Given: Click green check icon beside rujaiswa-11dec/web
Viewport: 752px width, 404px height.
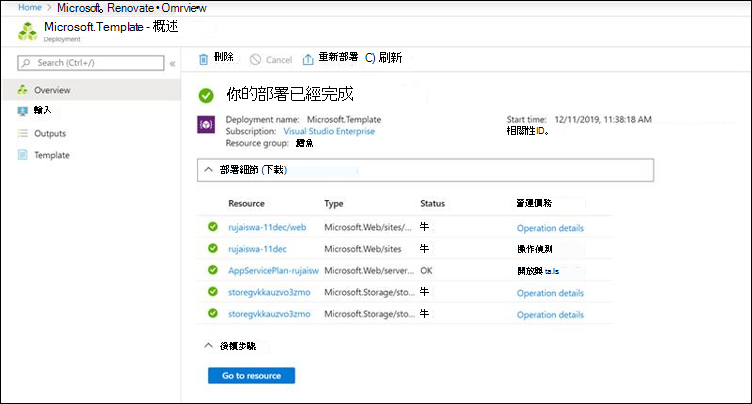Looking at the screenshot, I should [x=213, y=226].
